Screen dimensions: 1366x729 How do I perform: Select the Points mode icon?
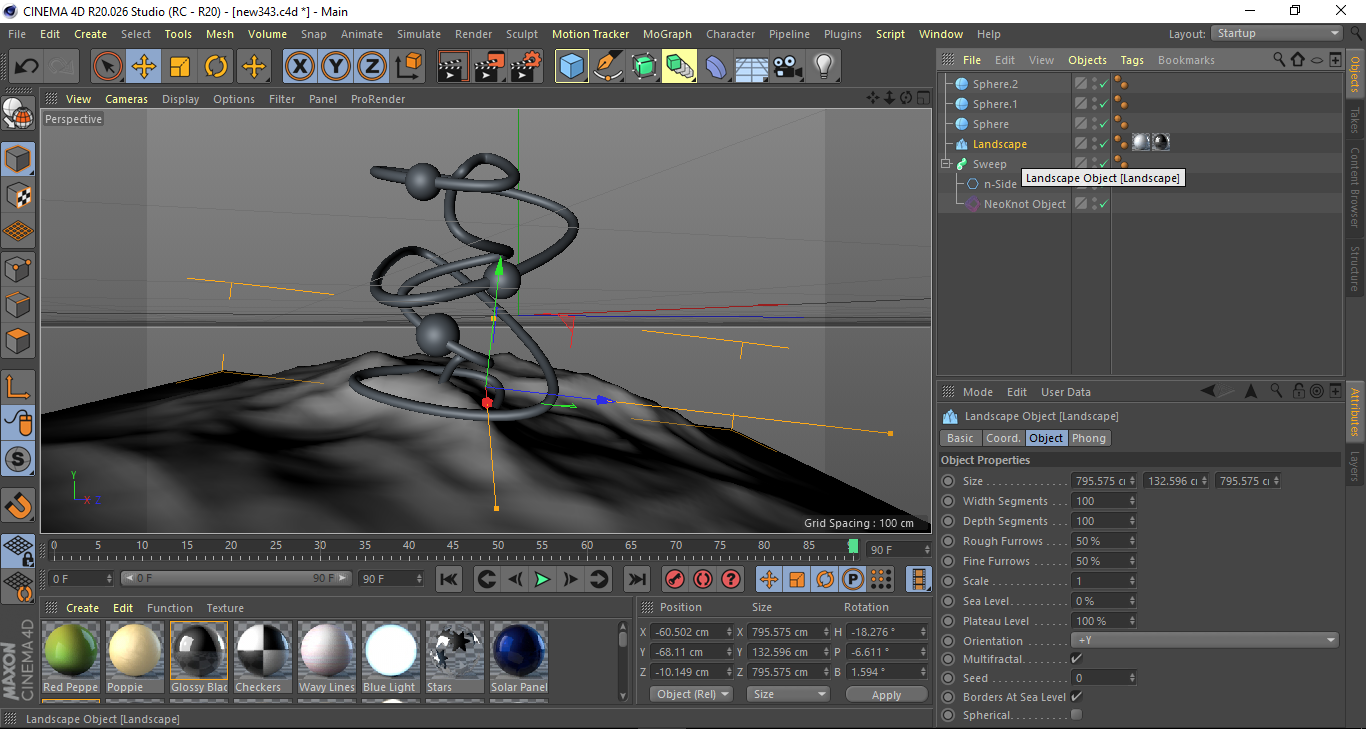(18, 268)
